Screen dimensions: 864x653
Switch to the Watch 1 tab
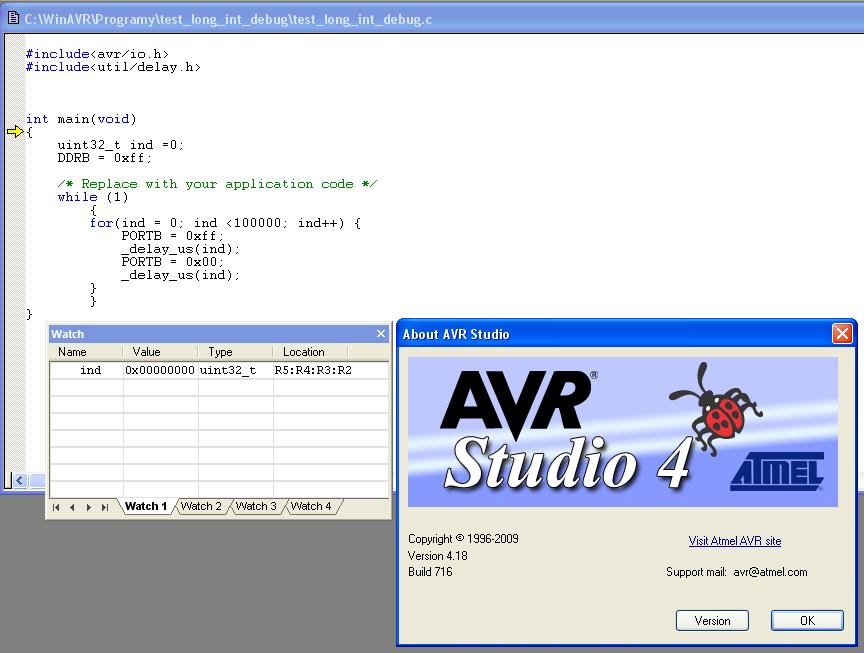coord(146,506)
